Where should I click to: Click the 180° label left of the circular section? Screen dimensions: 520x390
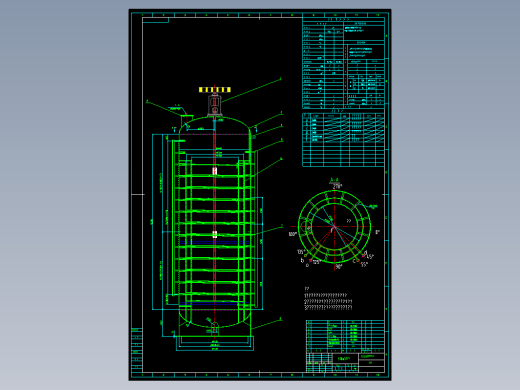[292, 234]
